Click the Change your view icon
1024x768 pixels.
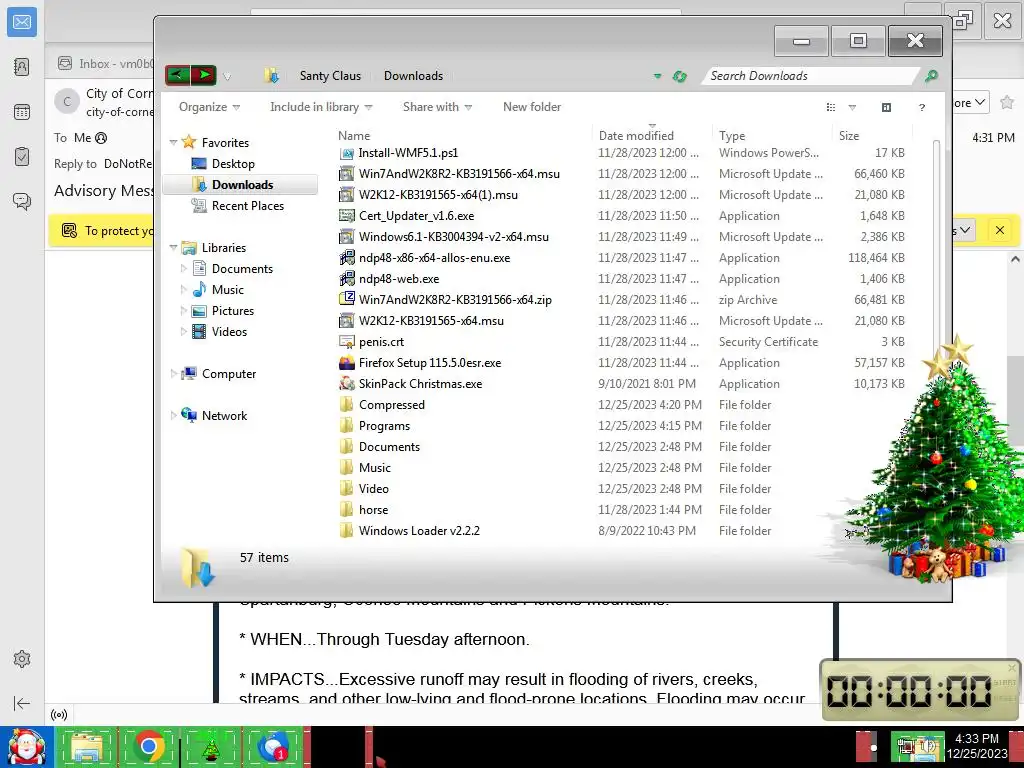[x=831, y=107]
